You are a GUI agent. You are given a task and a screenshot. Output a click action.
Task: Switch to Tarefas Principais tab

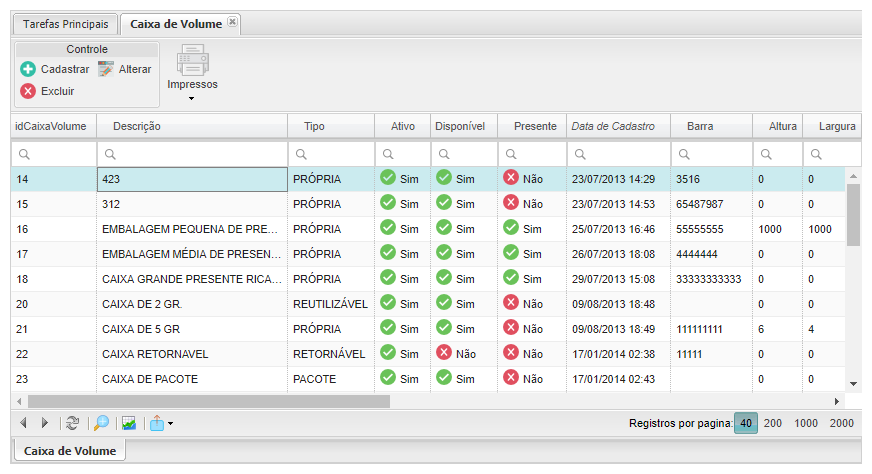[x=66, y=24]
